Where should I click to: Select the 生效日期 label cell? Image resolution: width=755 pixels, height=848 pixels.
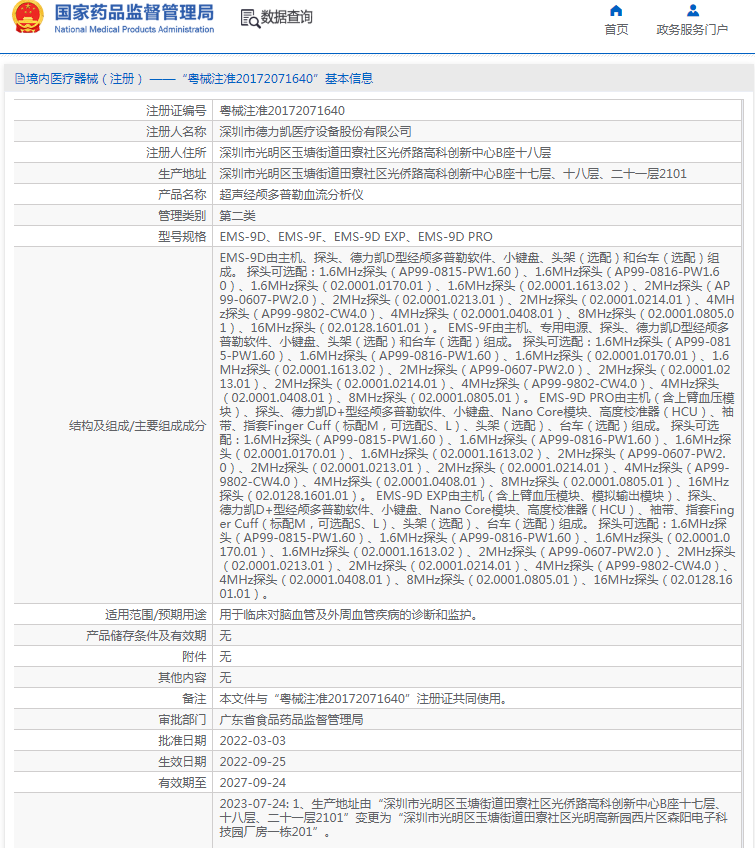113,762
